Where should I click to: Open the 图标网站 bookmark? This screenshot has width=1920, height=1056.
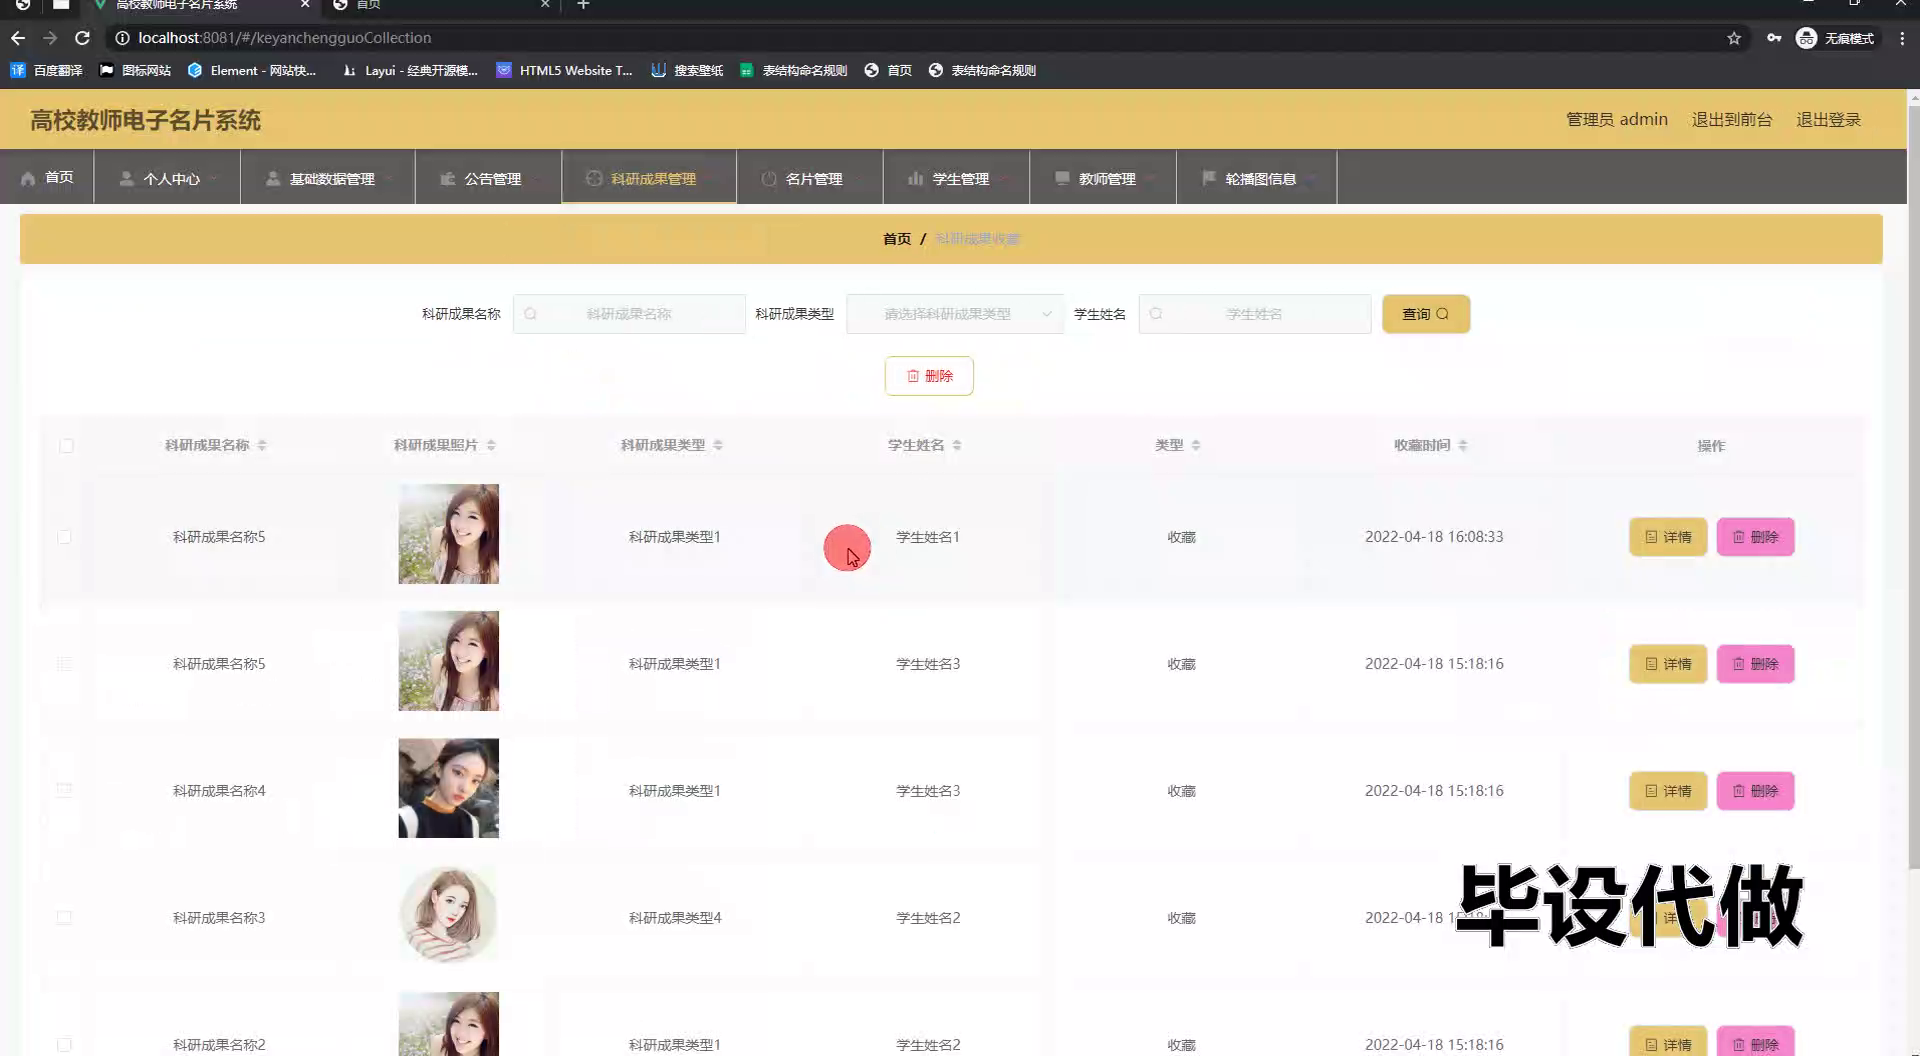[x=135, y=70]
